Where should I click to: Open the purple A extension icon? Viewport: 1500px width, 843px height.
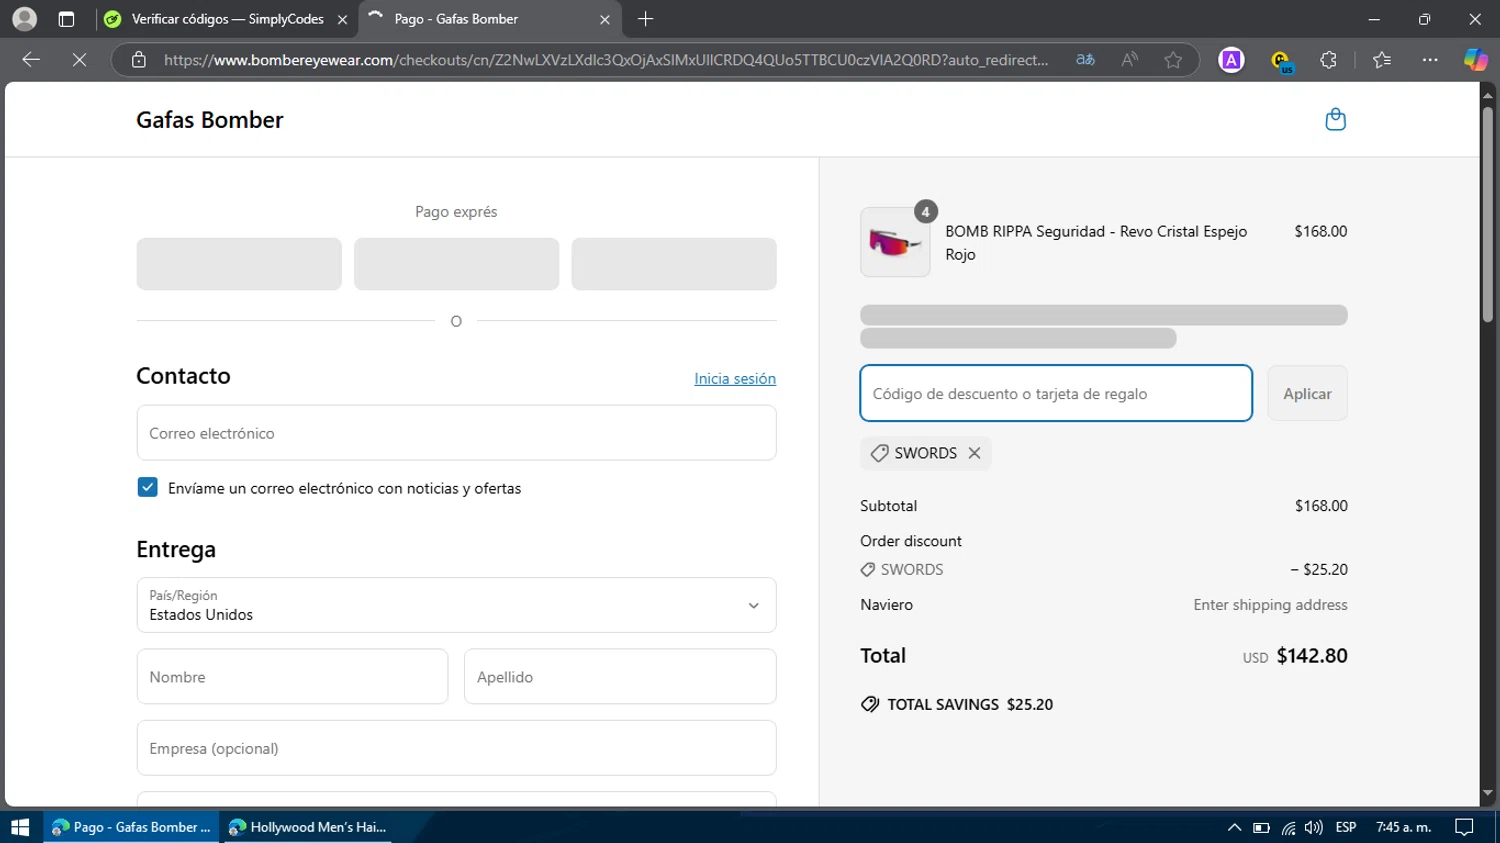(x=1231, y=60)
